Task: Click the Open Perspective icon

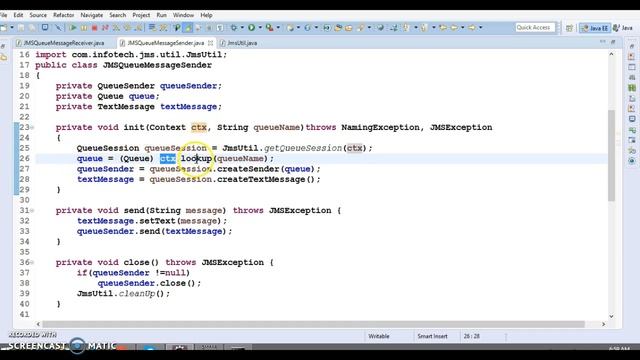Action: click(569, 28)
